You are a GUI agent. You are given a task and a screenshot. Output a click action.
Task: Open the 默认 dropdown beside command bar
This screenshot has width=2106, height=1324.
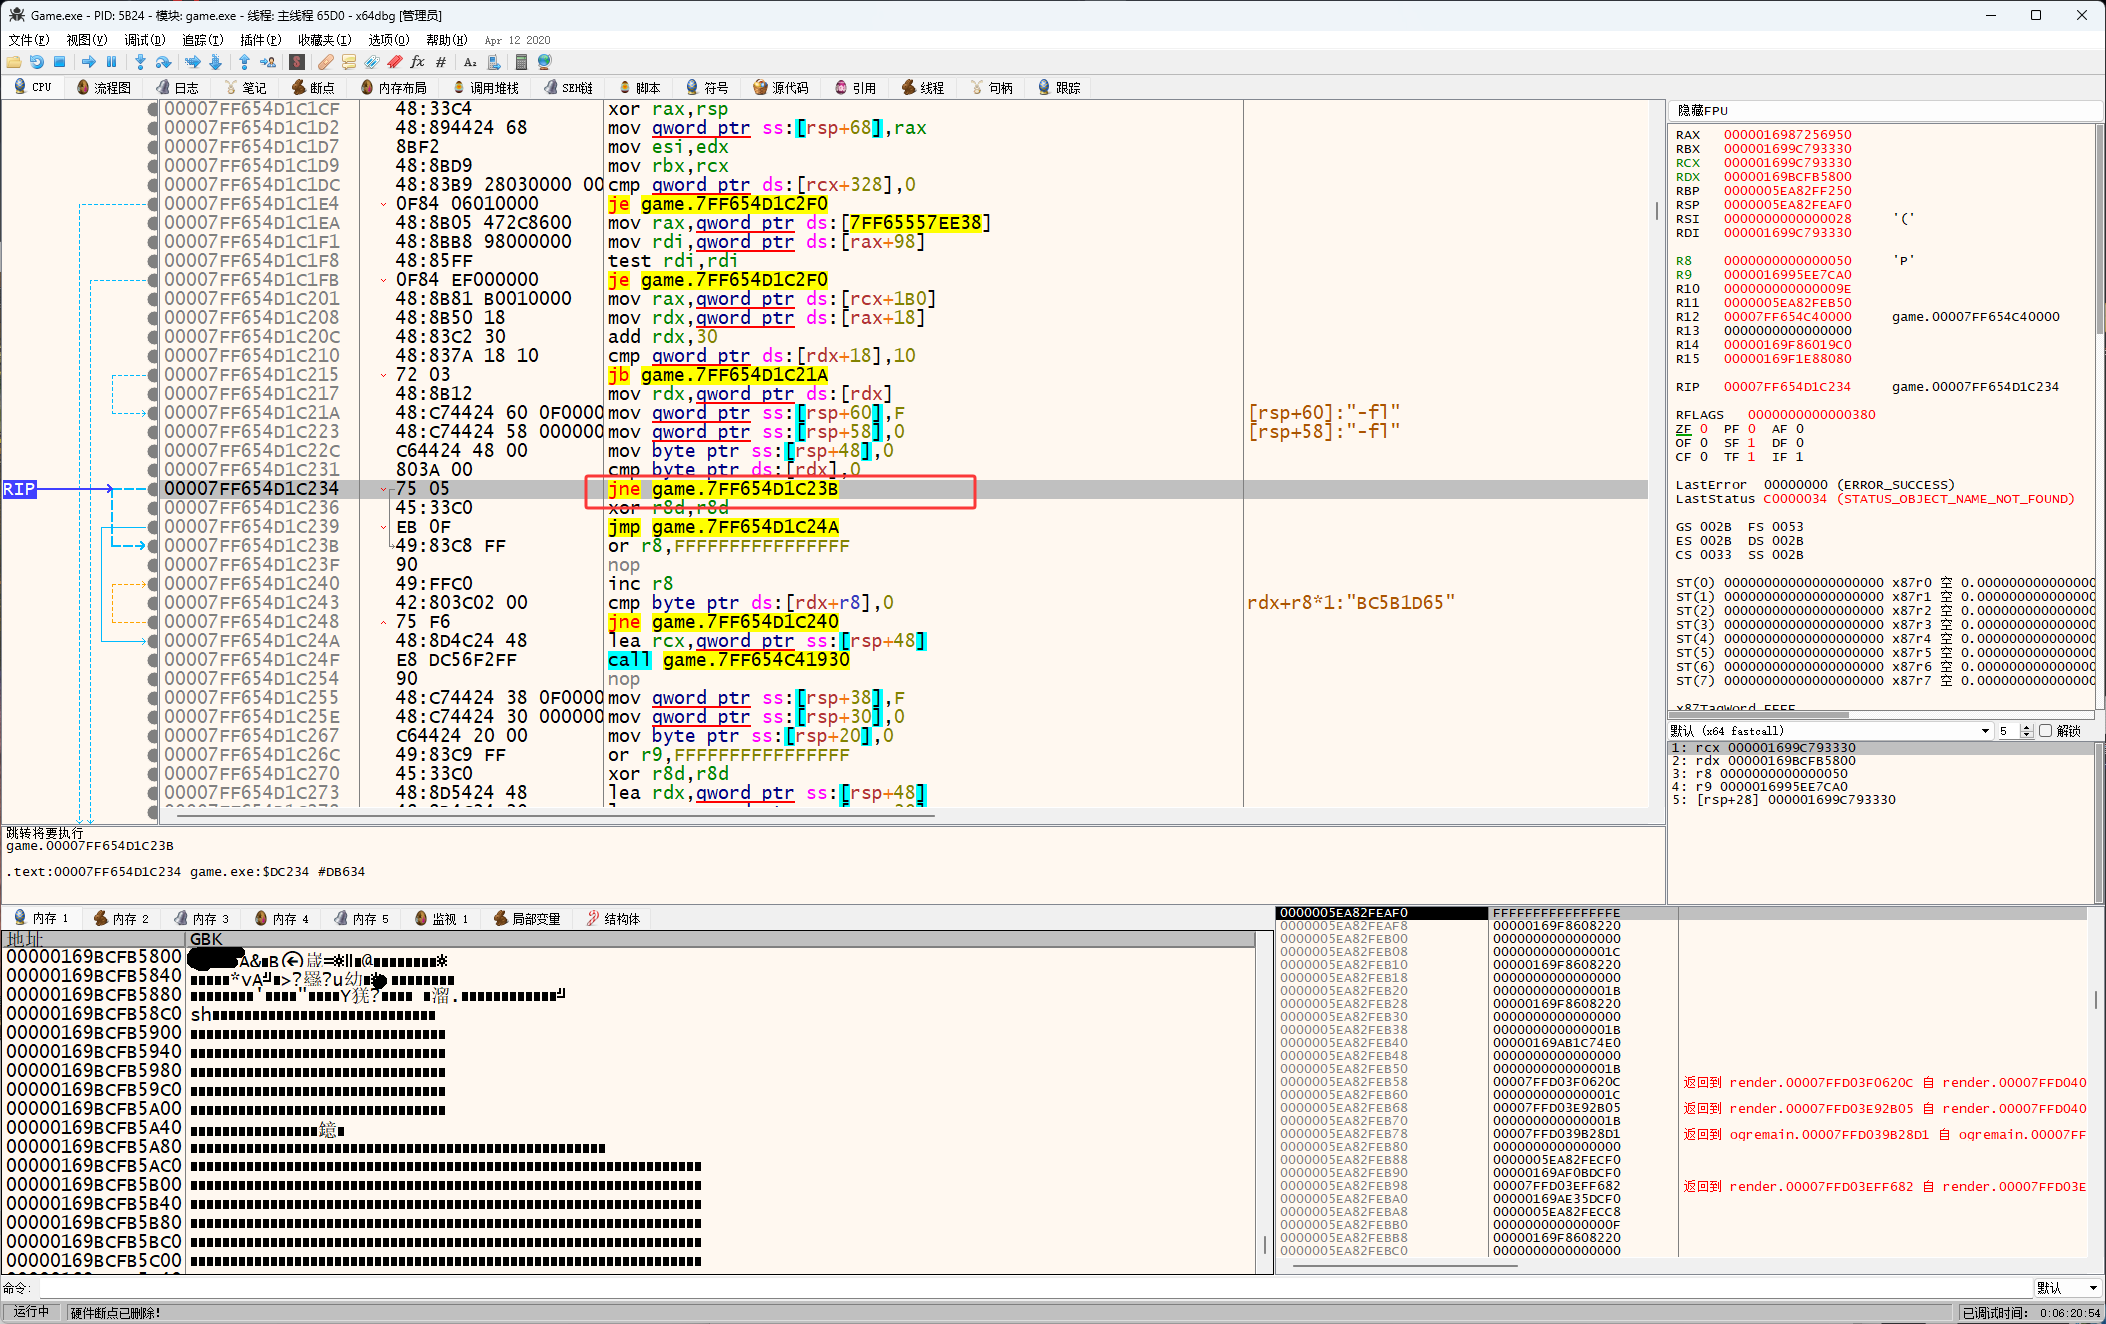pyautogui.click(x=2067, y=1288)
